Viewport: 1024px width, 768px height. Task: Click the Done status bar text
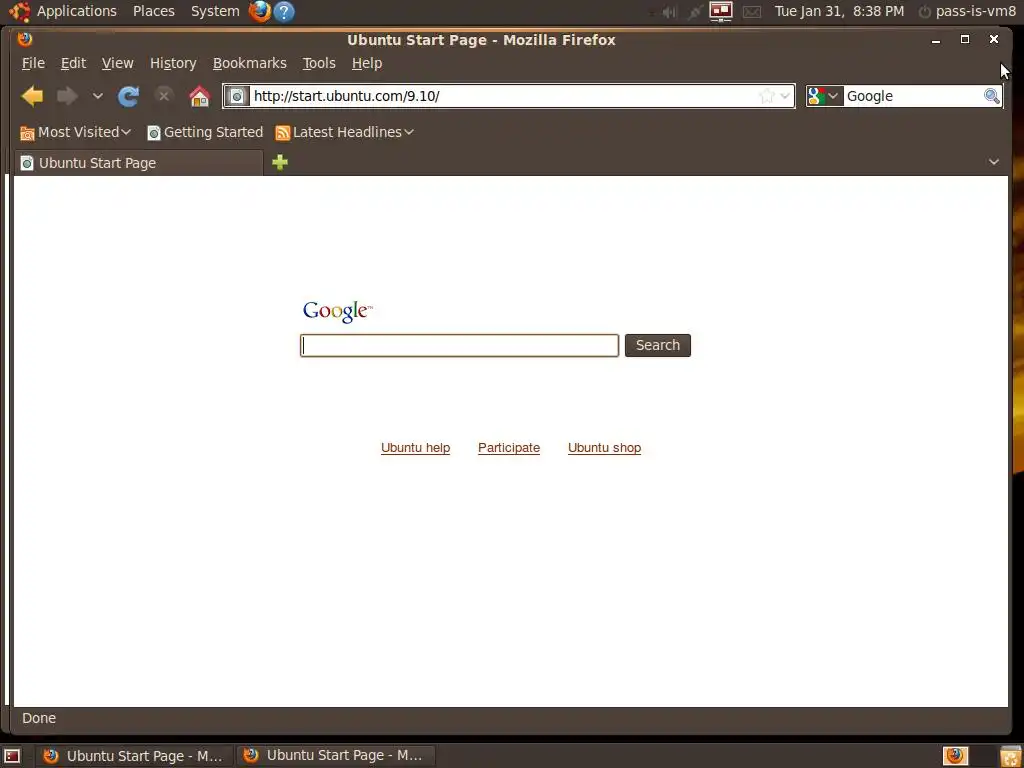click(x=39, y=718)
